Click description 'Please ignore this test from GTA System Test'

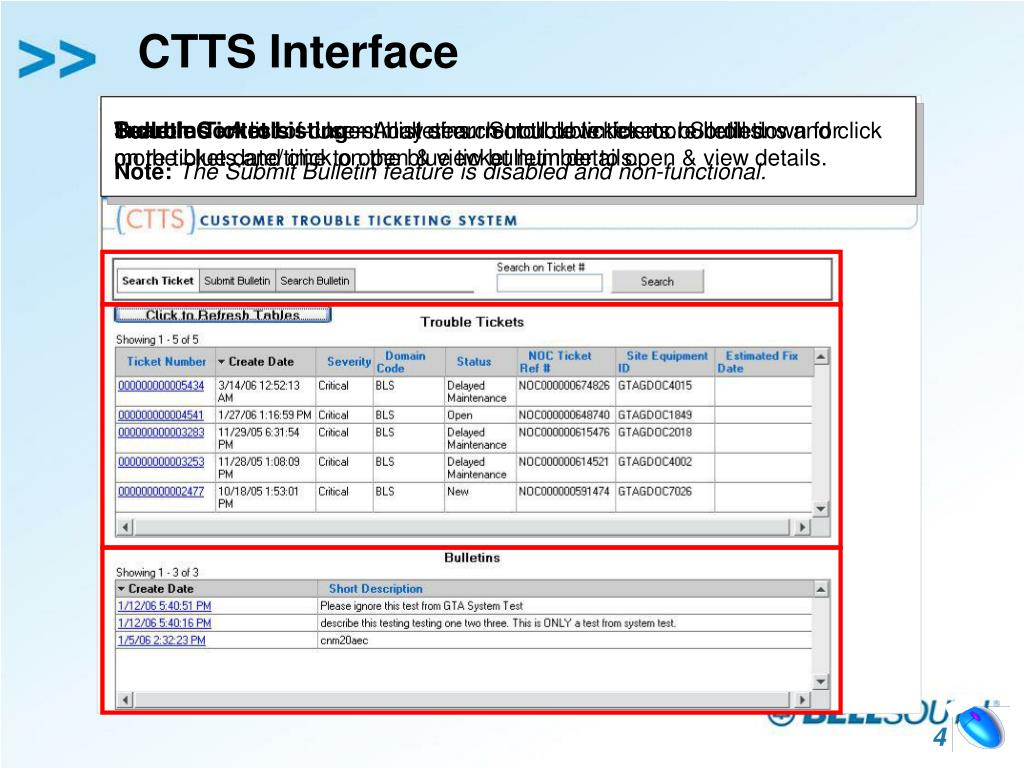pyautogui.click(x=421, y=606)
